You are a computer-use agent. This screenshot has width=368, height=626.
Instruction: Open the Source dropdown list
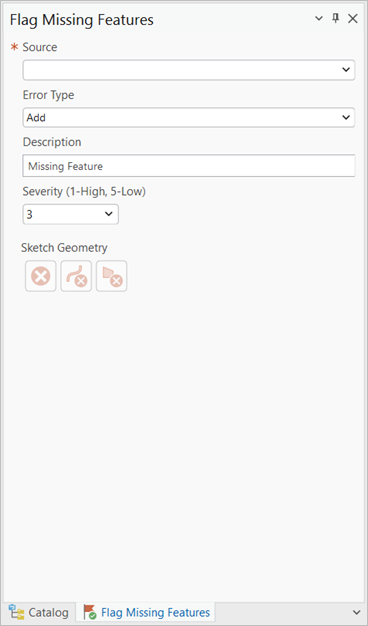click(x=189, y=70)
